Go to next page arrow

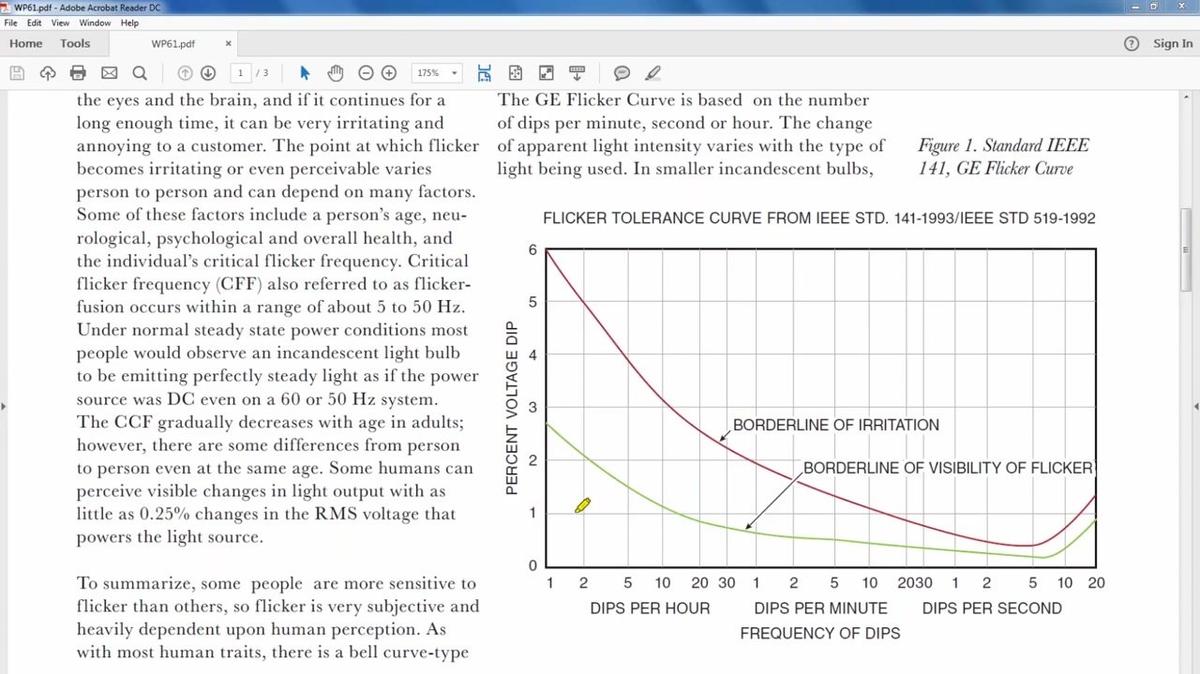208,73
